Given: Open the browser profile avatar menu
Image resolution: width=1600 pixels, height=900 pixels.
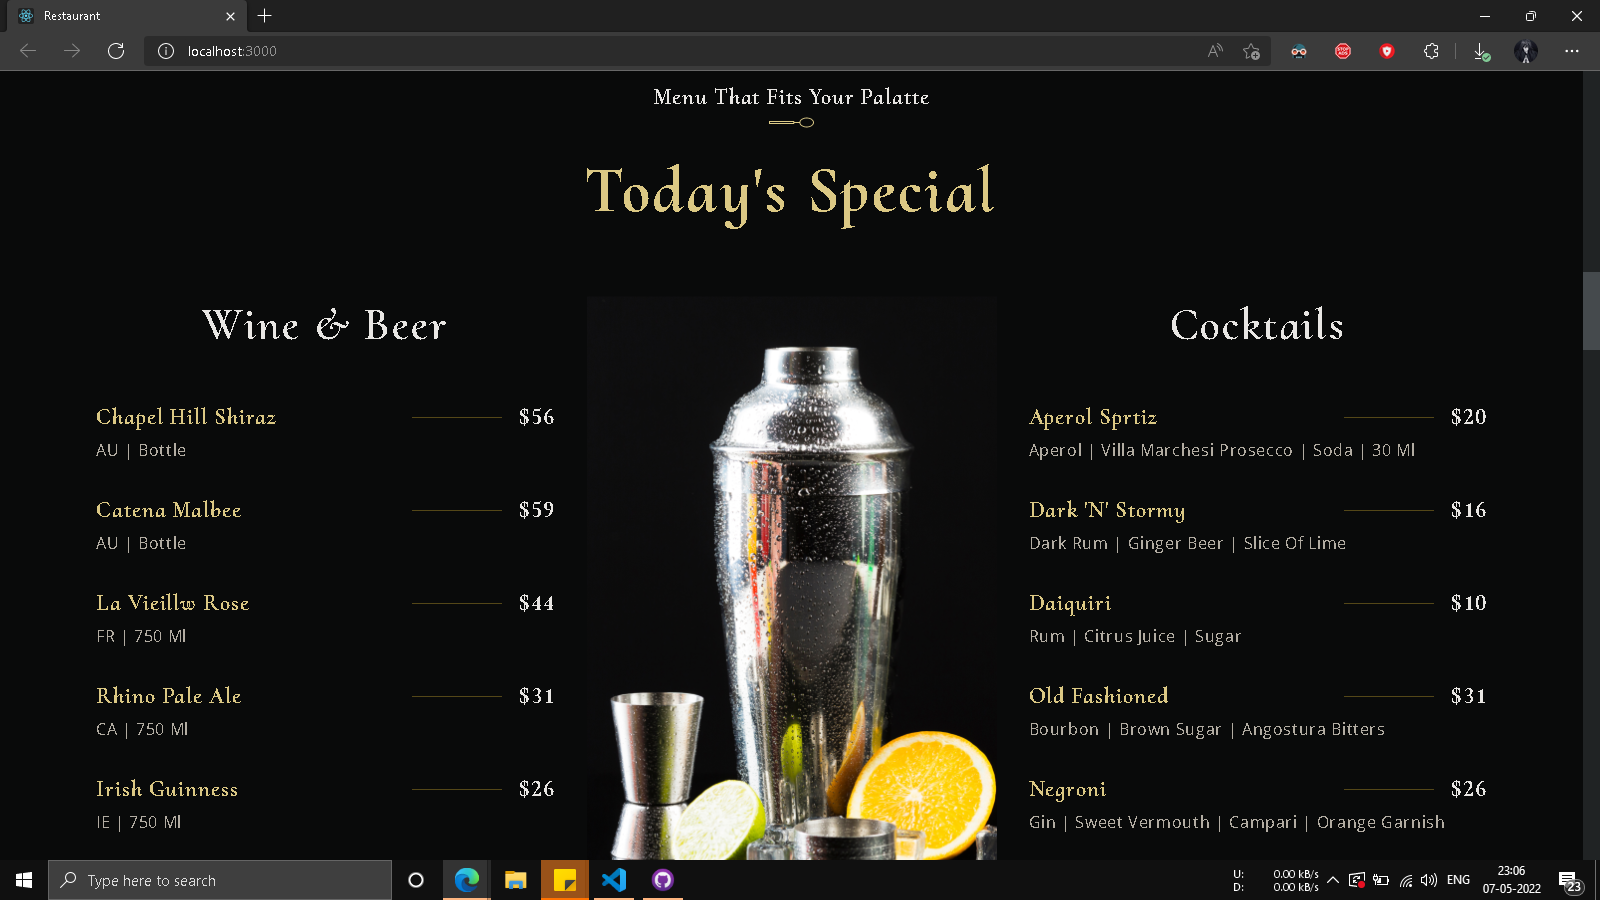Looking at the screenshot, I should (1526, 51).
